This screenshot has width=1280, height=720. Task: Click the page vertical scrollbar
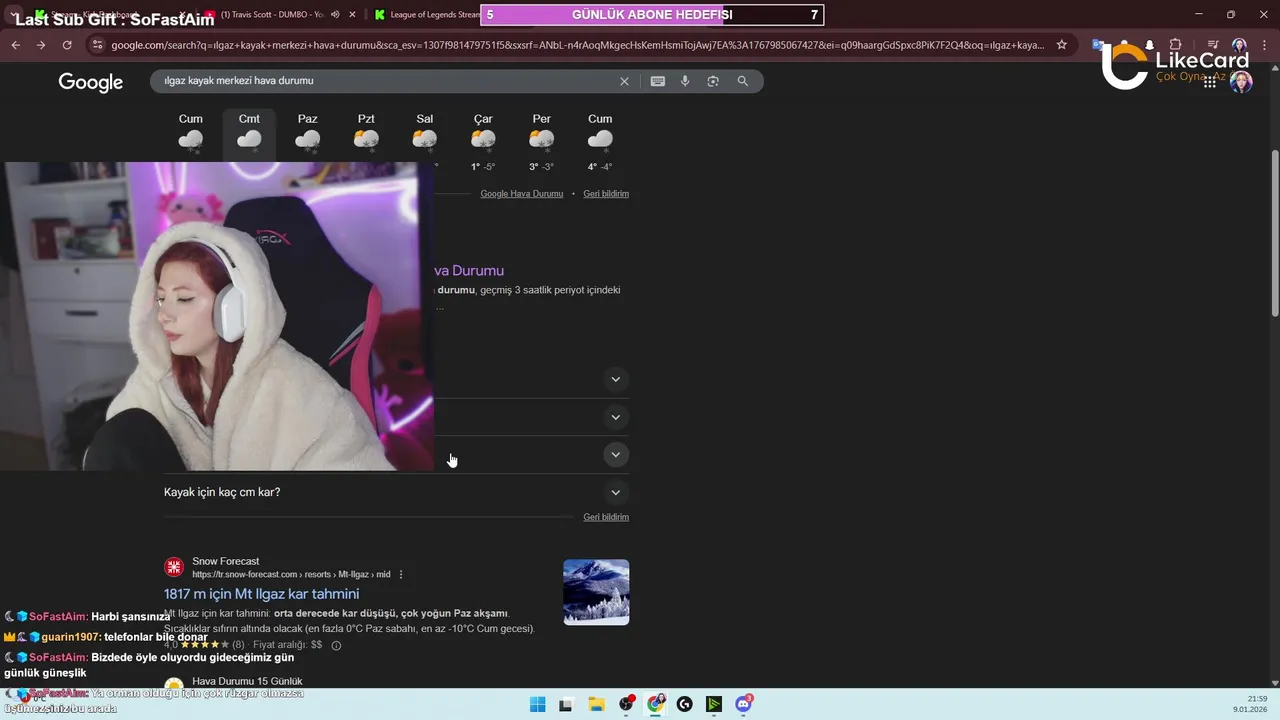tap(1274, 235)
